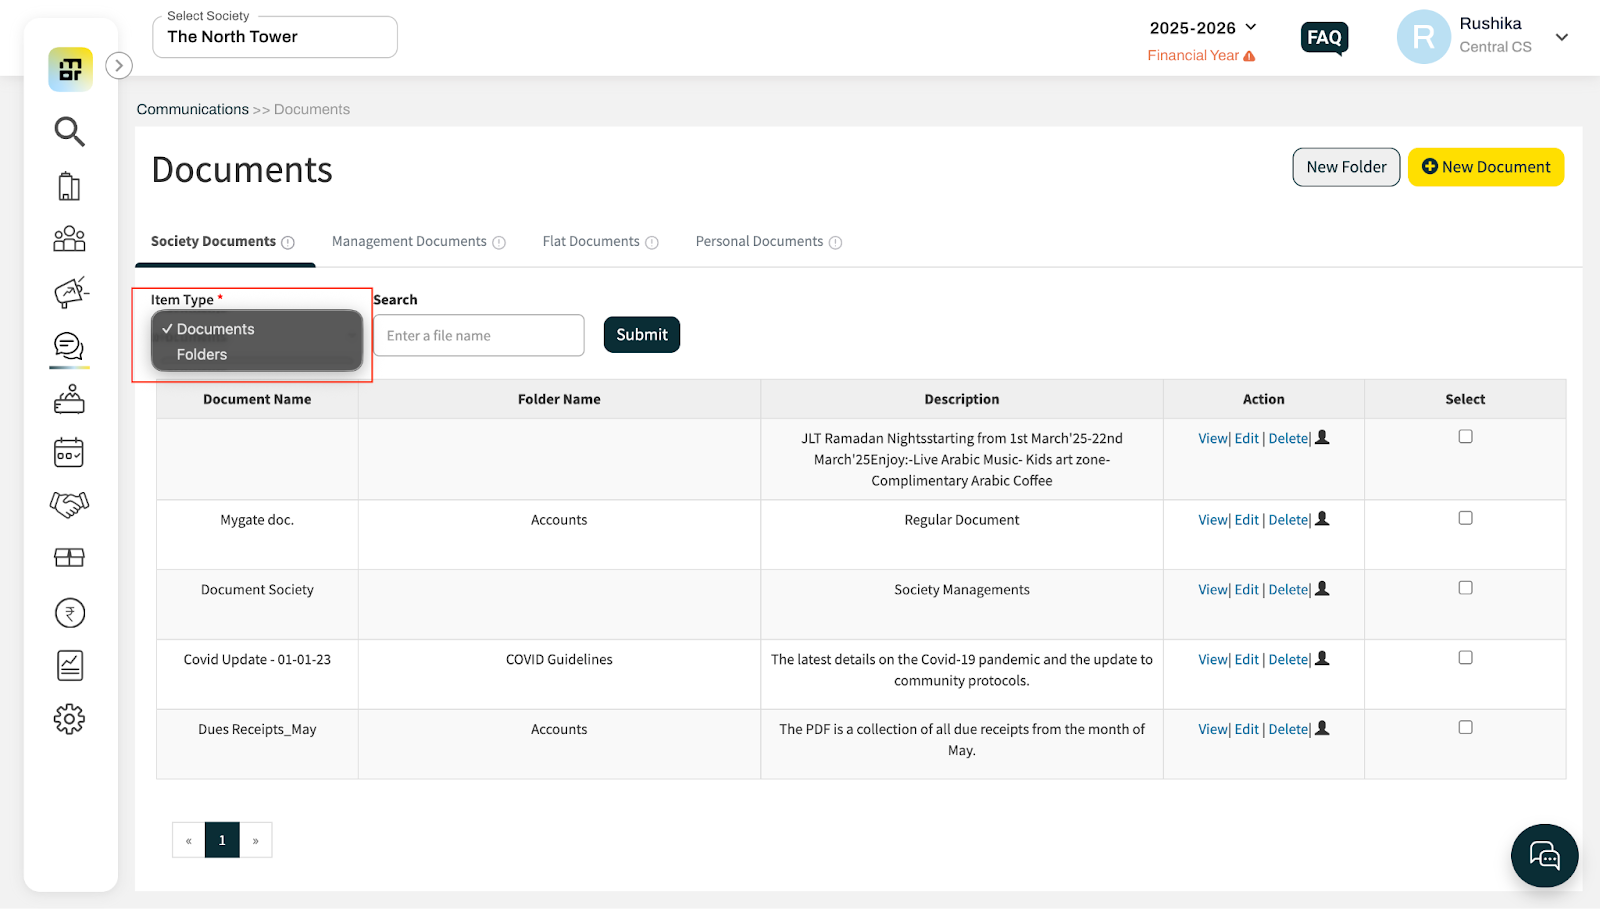Image resolution: width=1600 pixels, height=909 pixels.
Task: Select Folders option in Item Type list
Action: (257, 355)
